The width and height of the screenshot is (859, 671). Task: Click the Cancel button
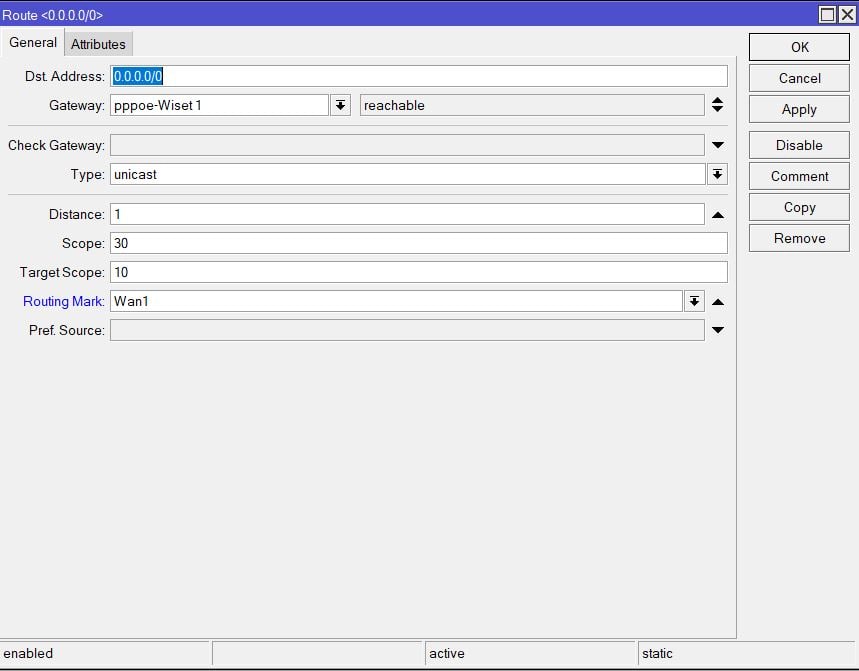pos(799,78)
